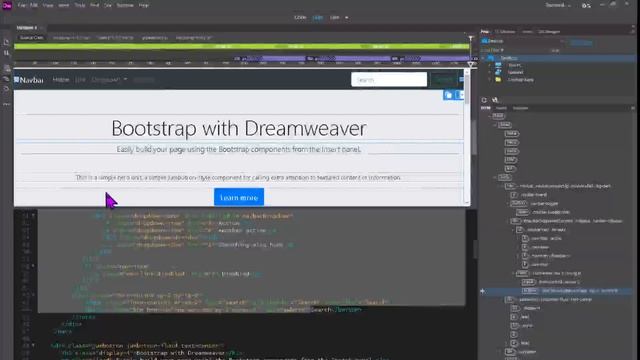Click the Open Documents icon in left toolbar

(6, 42)
